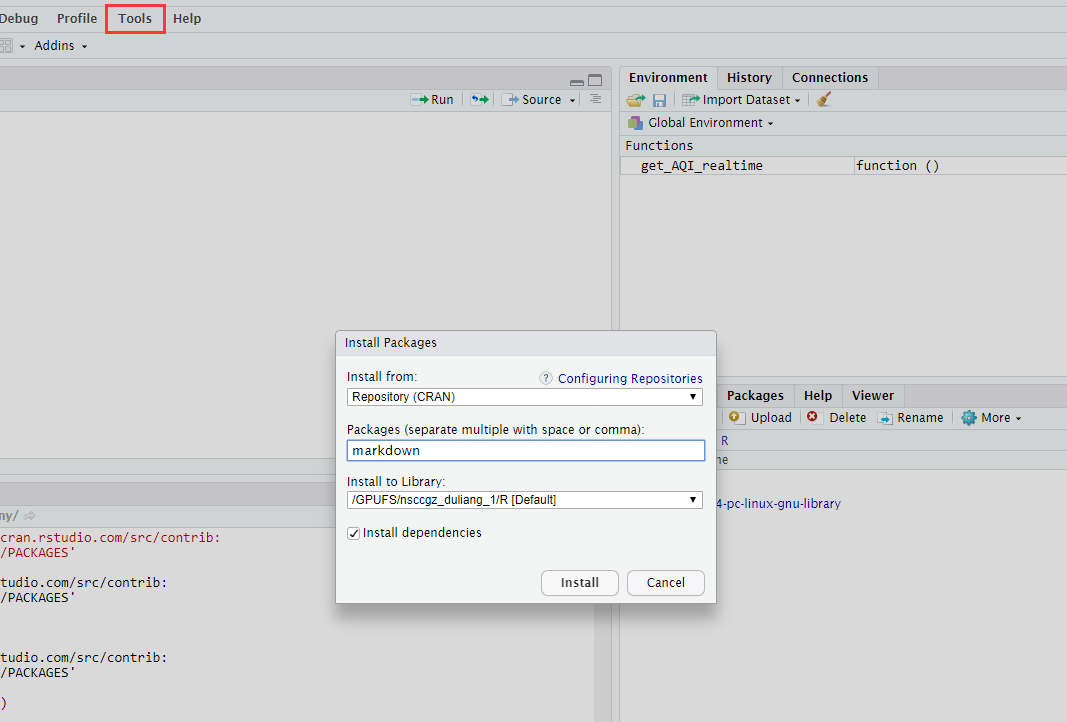1067x722 pixels.
Task: Open the pc-linux-gnu-library folder link
Action: tap(778, 504)
